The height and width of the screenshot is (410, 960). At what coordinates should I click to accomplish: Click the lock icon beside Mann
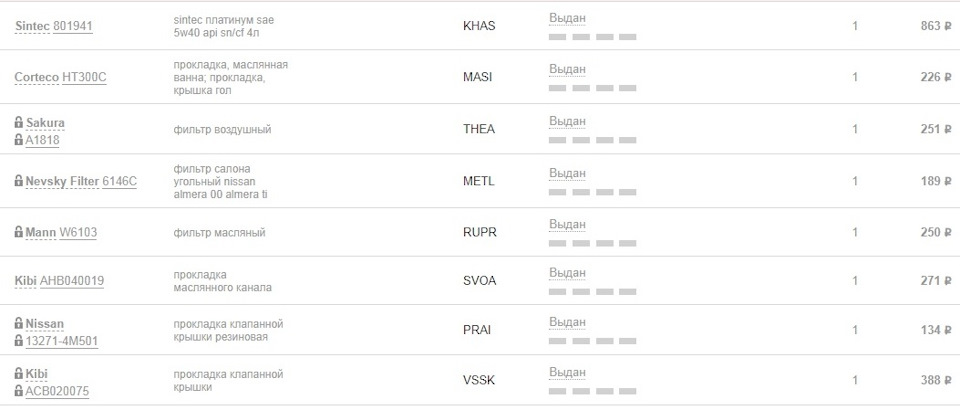tap(19, 232)
